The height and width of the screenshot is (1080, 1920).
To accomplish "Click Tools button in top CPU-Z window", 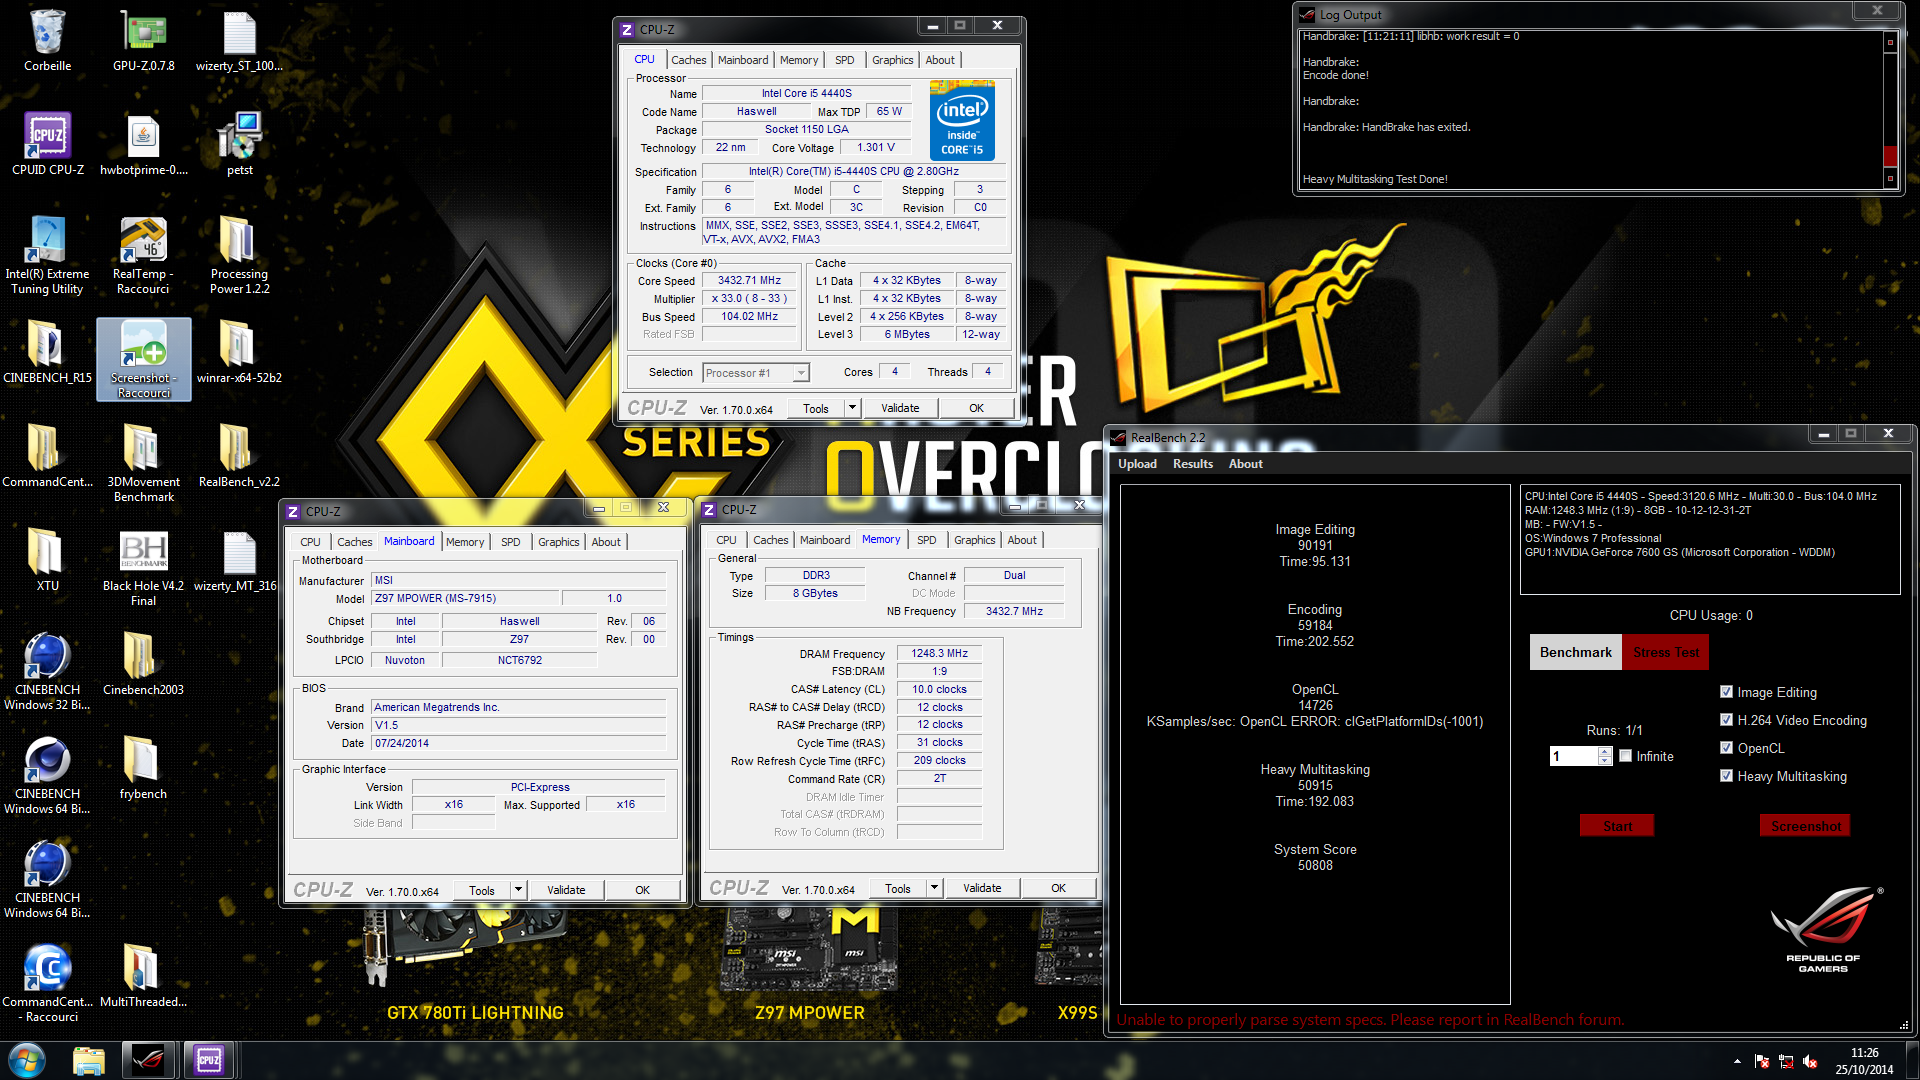I will [x=816, y=408].
